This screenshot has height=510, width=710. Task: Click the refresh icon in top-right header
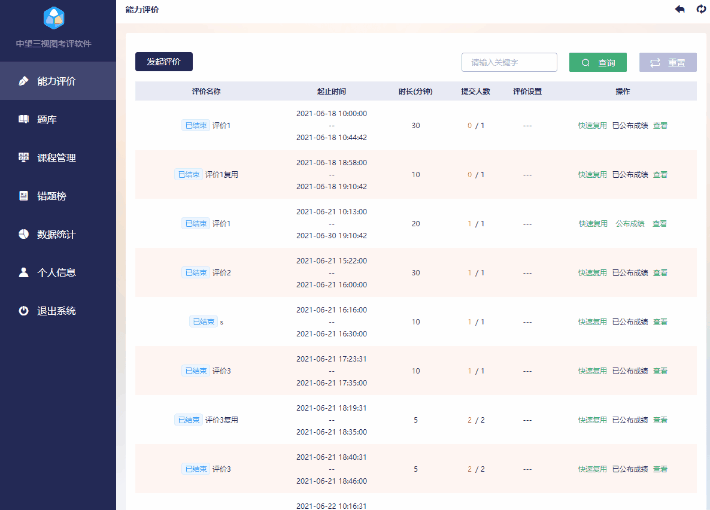(x=701, y=9)
